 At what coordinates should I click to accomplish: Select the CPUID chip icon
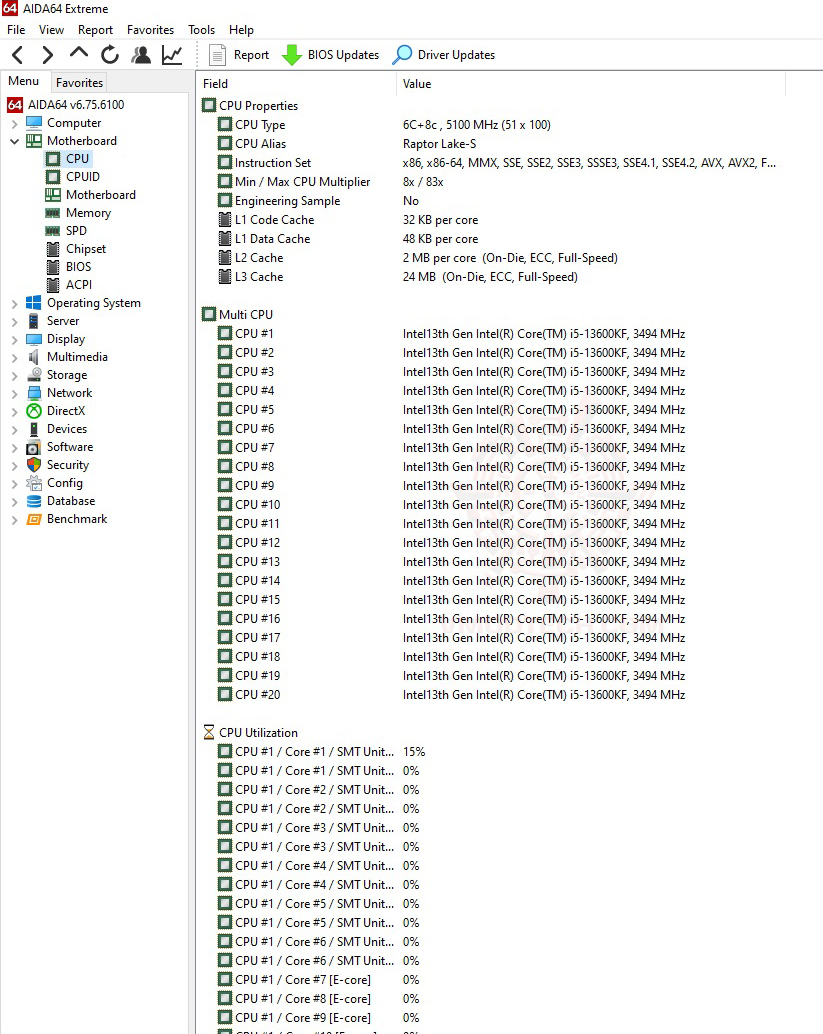pos(53,177)
